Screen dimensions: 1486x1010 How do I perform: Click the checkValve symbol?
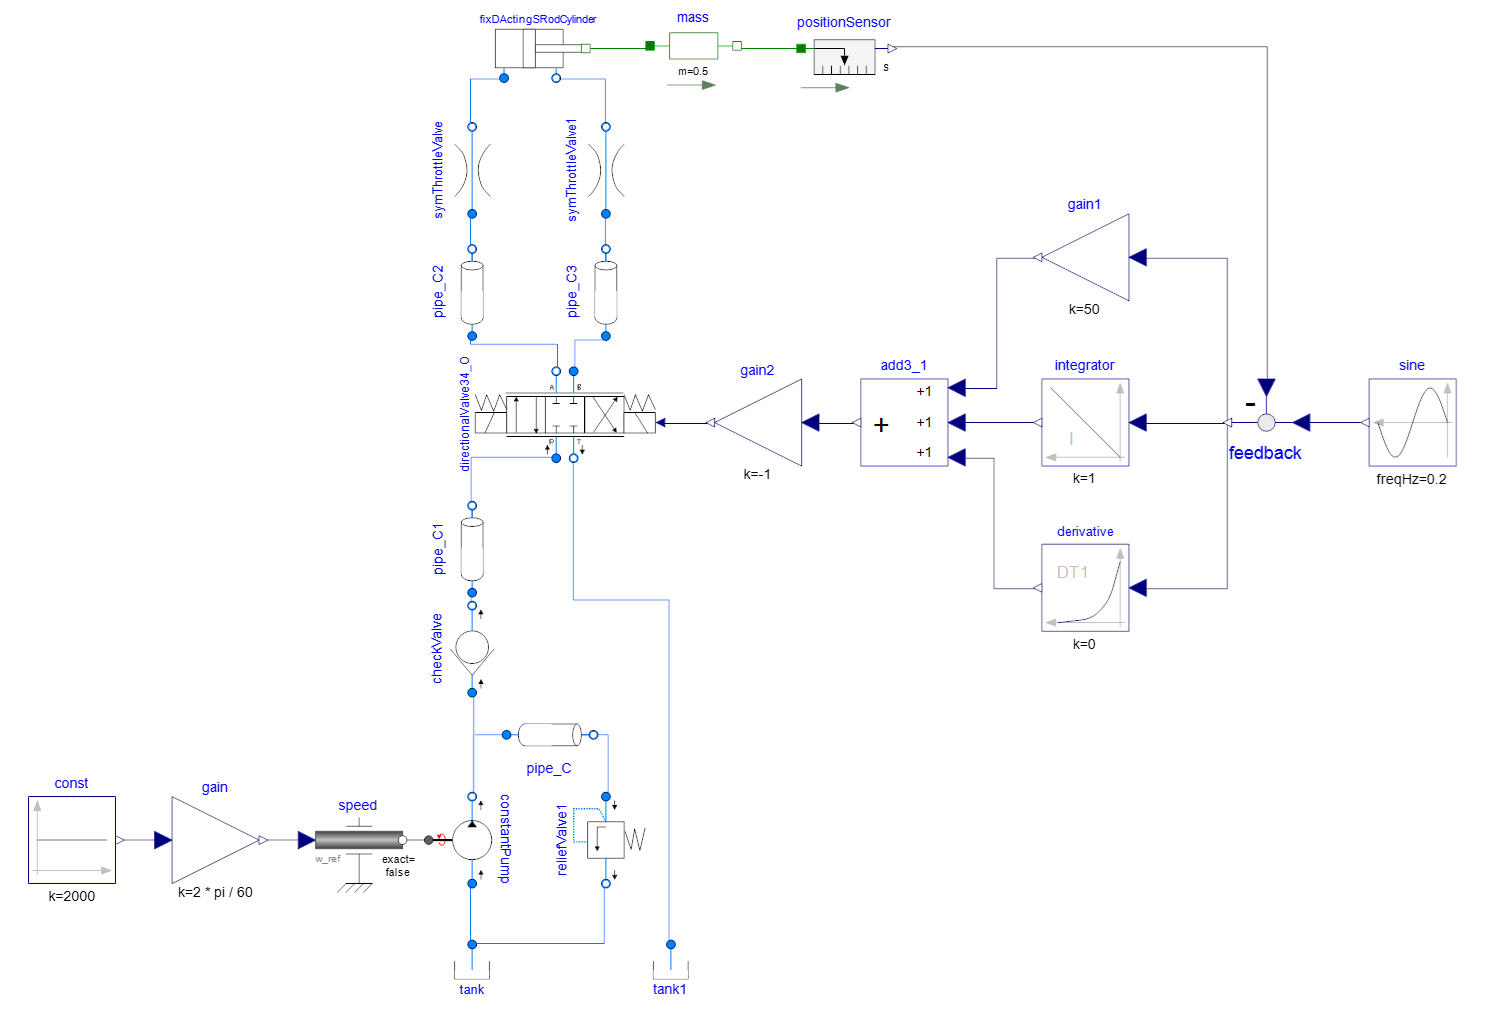click(472, 650)
